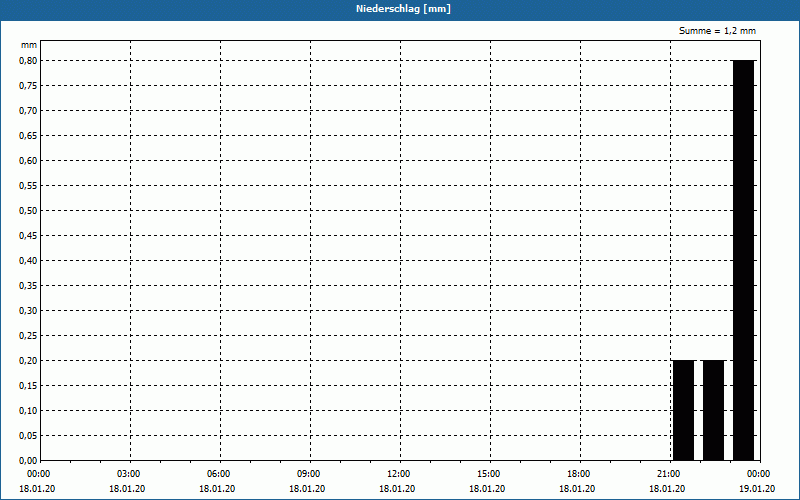Click the 0,10 y-axis label
This screenshot has height=500, width=800.
(x=28, y=411)
